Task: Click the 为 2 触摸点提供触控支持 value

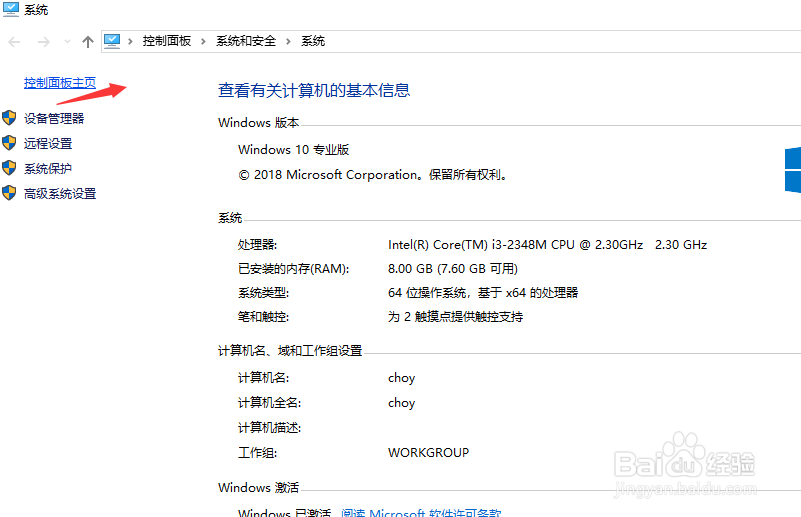Action: pos(455,317)
